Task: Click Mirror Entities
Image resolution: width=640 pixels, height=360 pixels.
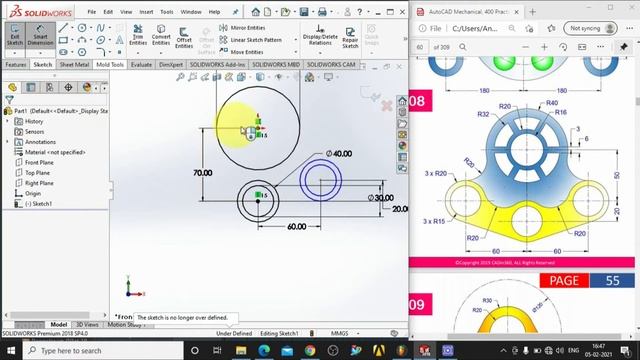Action: (x=242, y=28)
